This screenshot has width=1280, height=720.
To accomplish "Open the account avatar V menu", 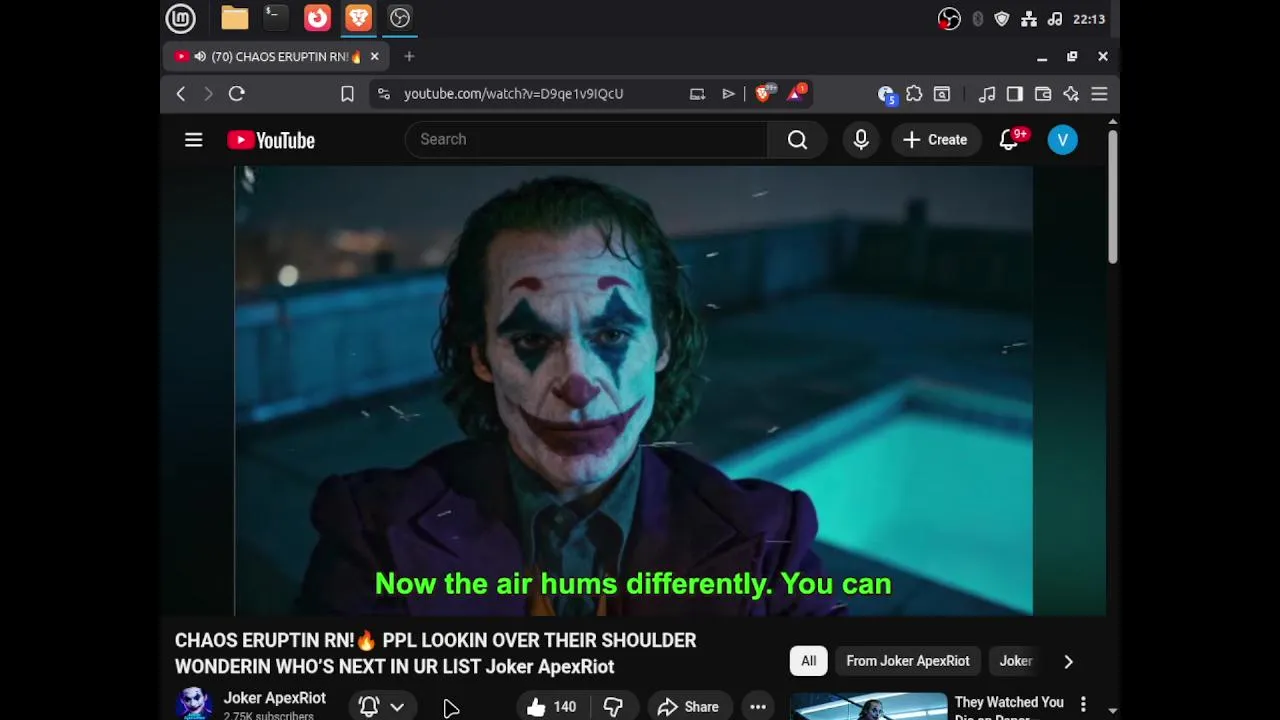I will 1063,140.
